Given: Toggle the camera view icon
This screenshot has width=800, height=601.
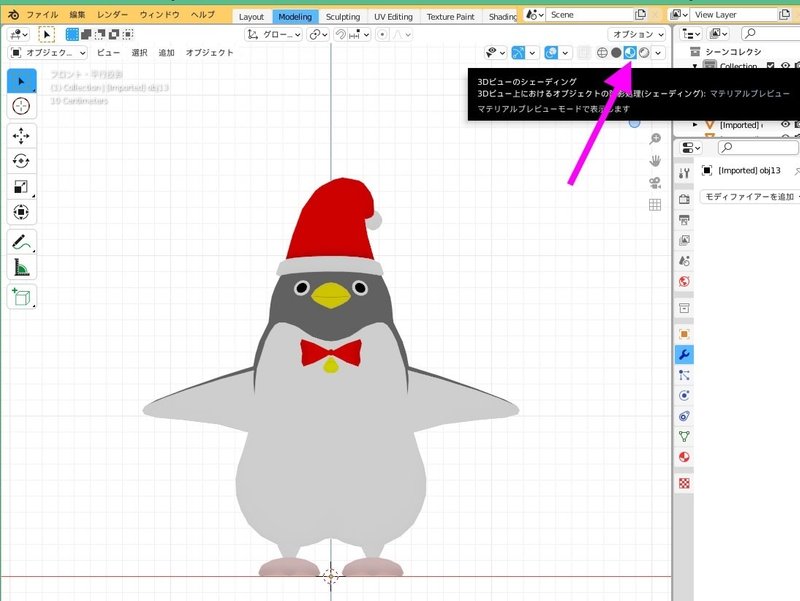Looking at the screenshot, I should click(x=655, y=183).
